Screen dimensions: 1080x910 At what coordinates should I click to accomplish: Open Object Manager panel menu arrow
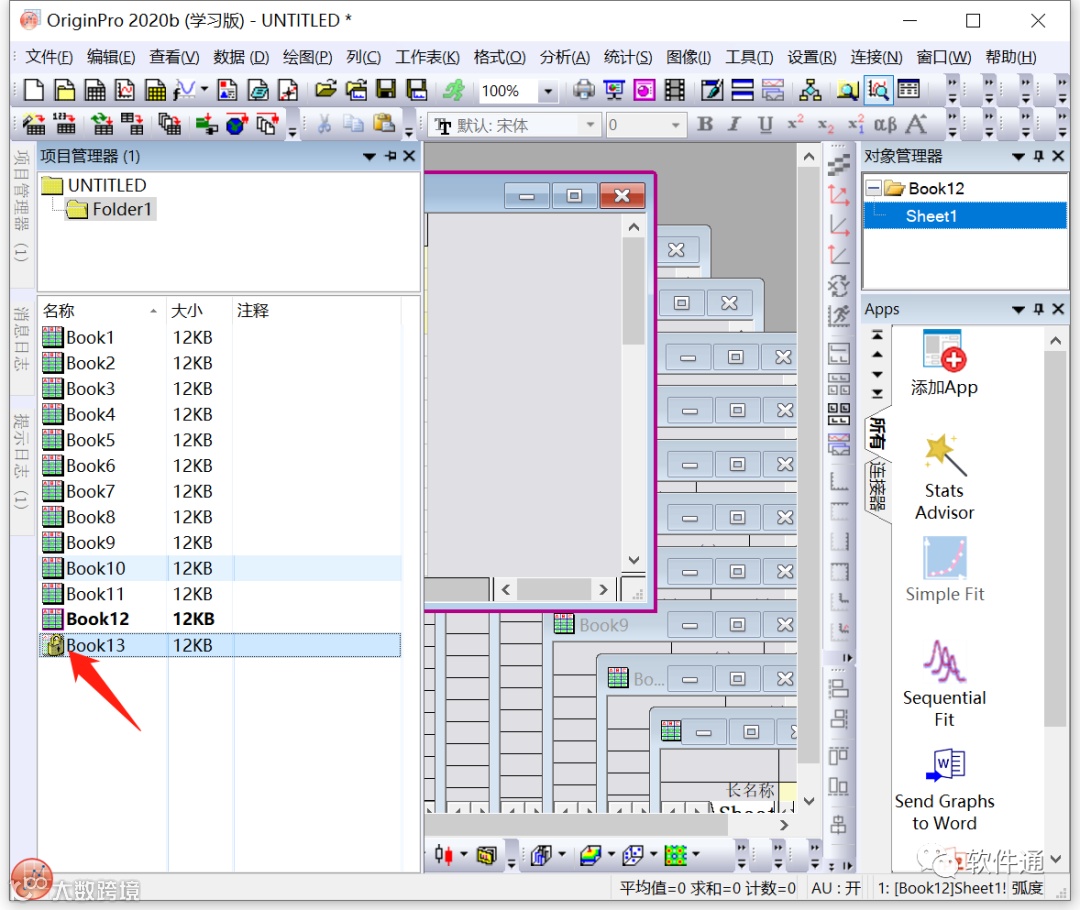pos(1018,156)
